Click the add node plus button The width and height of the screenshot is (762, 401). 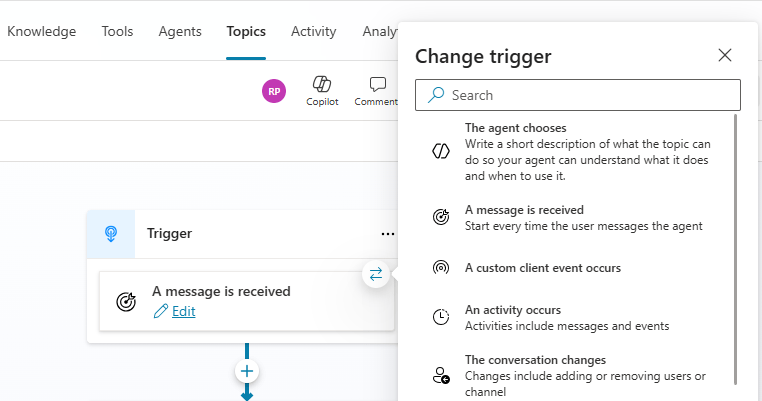tap(247, 372)
